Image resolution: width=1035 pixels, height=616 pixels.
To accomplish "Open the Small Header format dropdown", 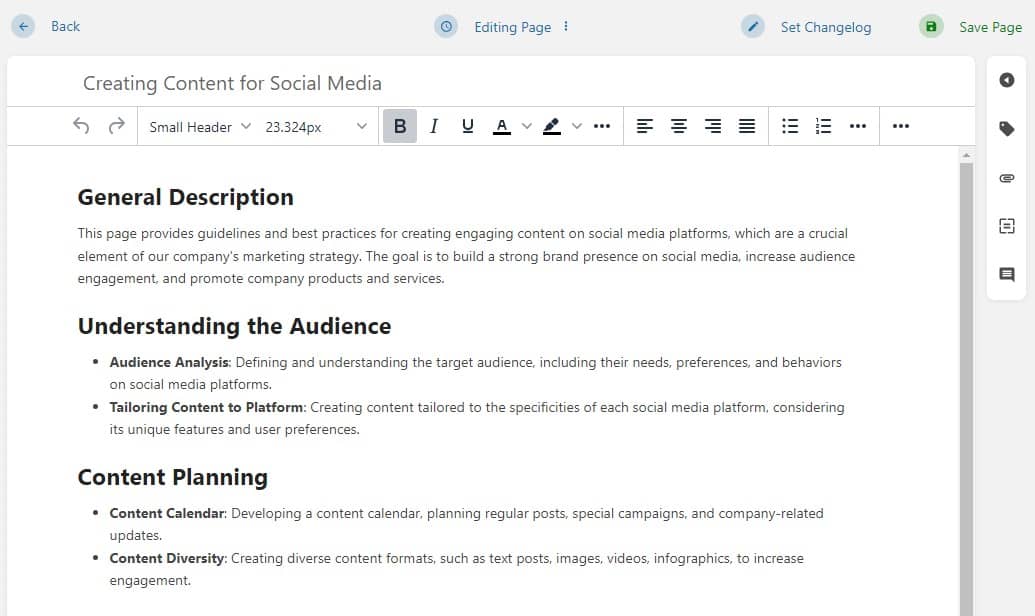I will (x=199, y=127).
